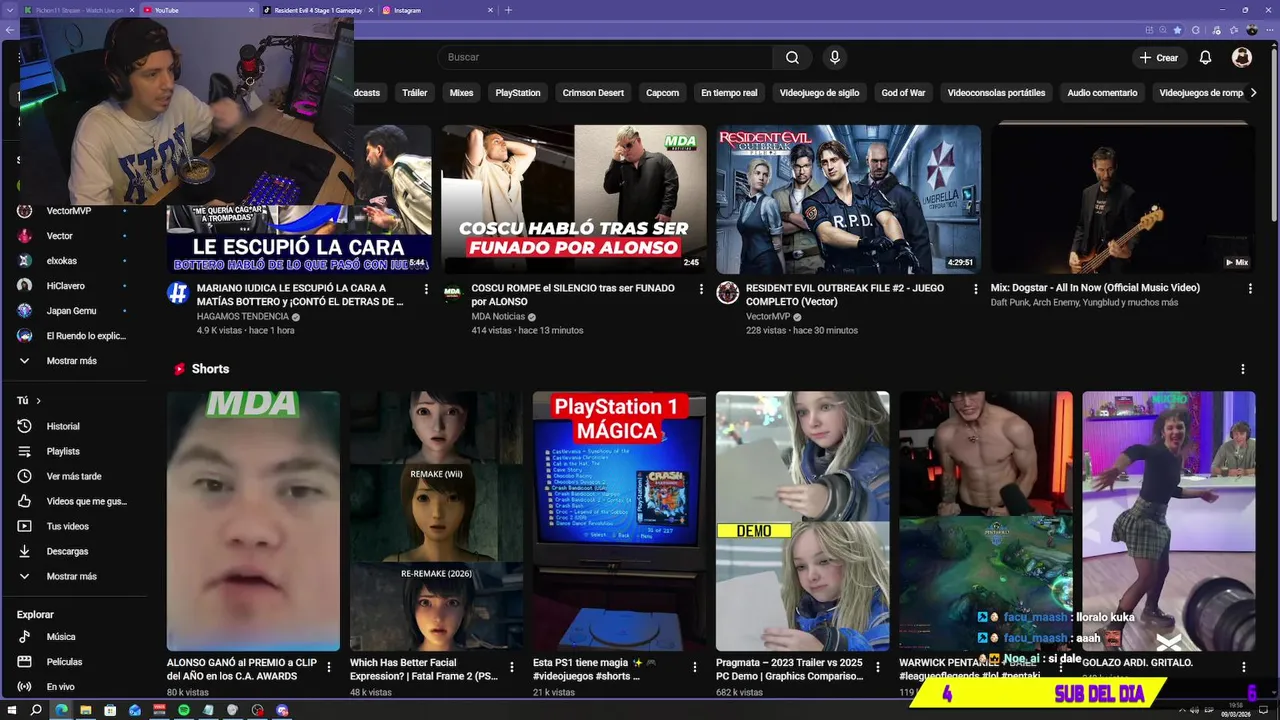Click the HAGAMOS TENDENCIA channel avatar
1280x720 pixels.
(178, 293)
